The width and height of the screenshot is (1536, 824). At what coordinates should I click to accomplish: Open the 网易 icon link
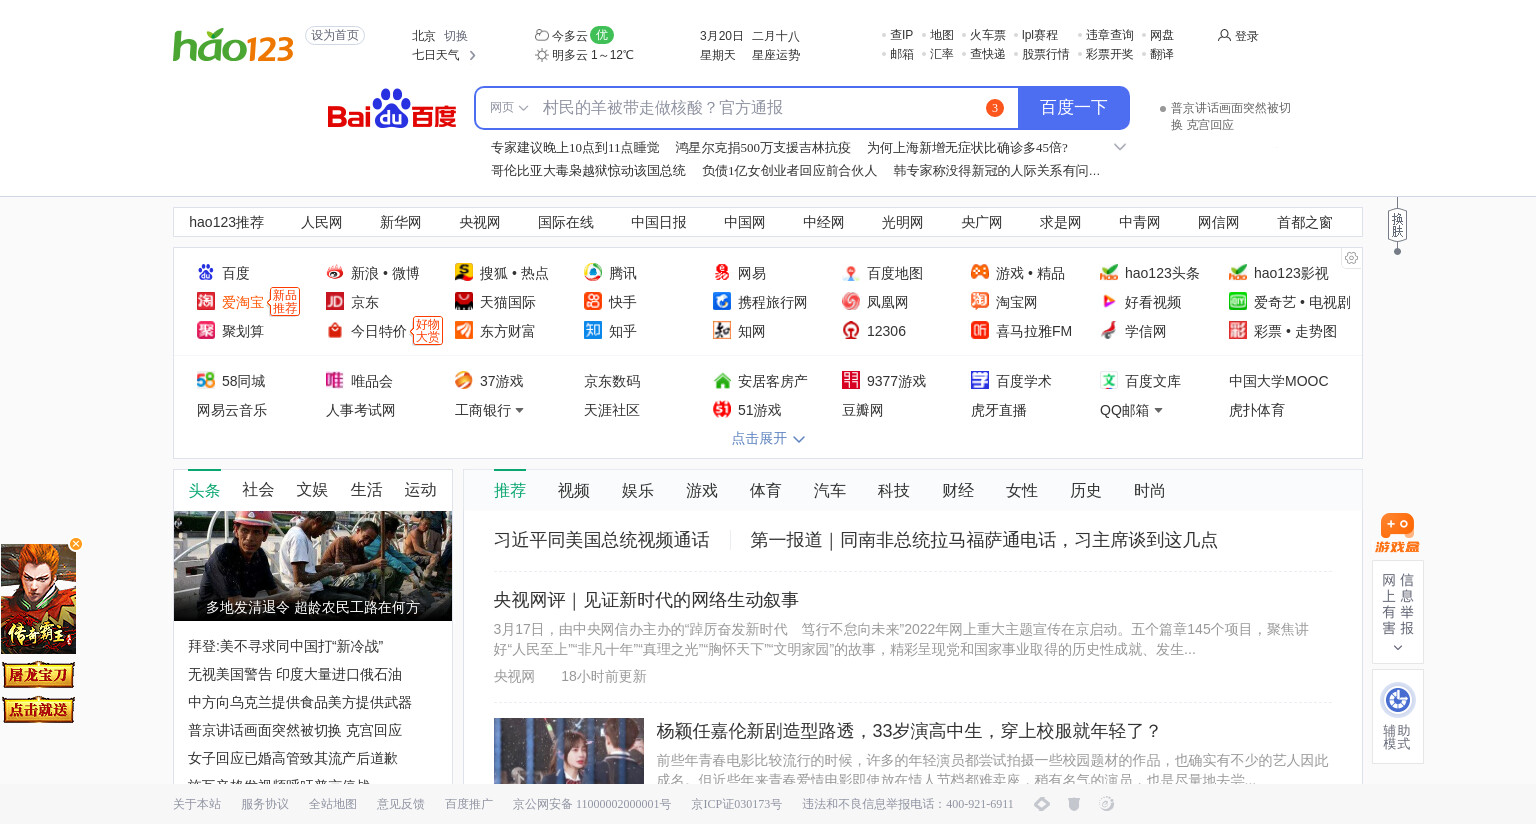pos(722,272)
